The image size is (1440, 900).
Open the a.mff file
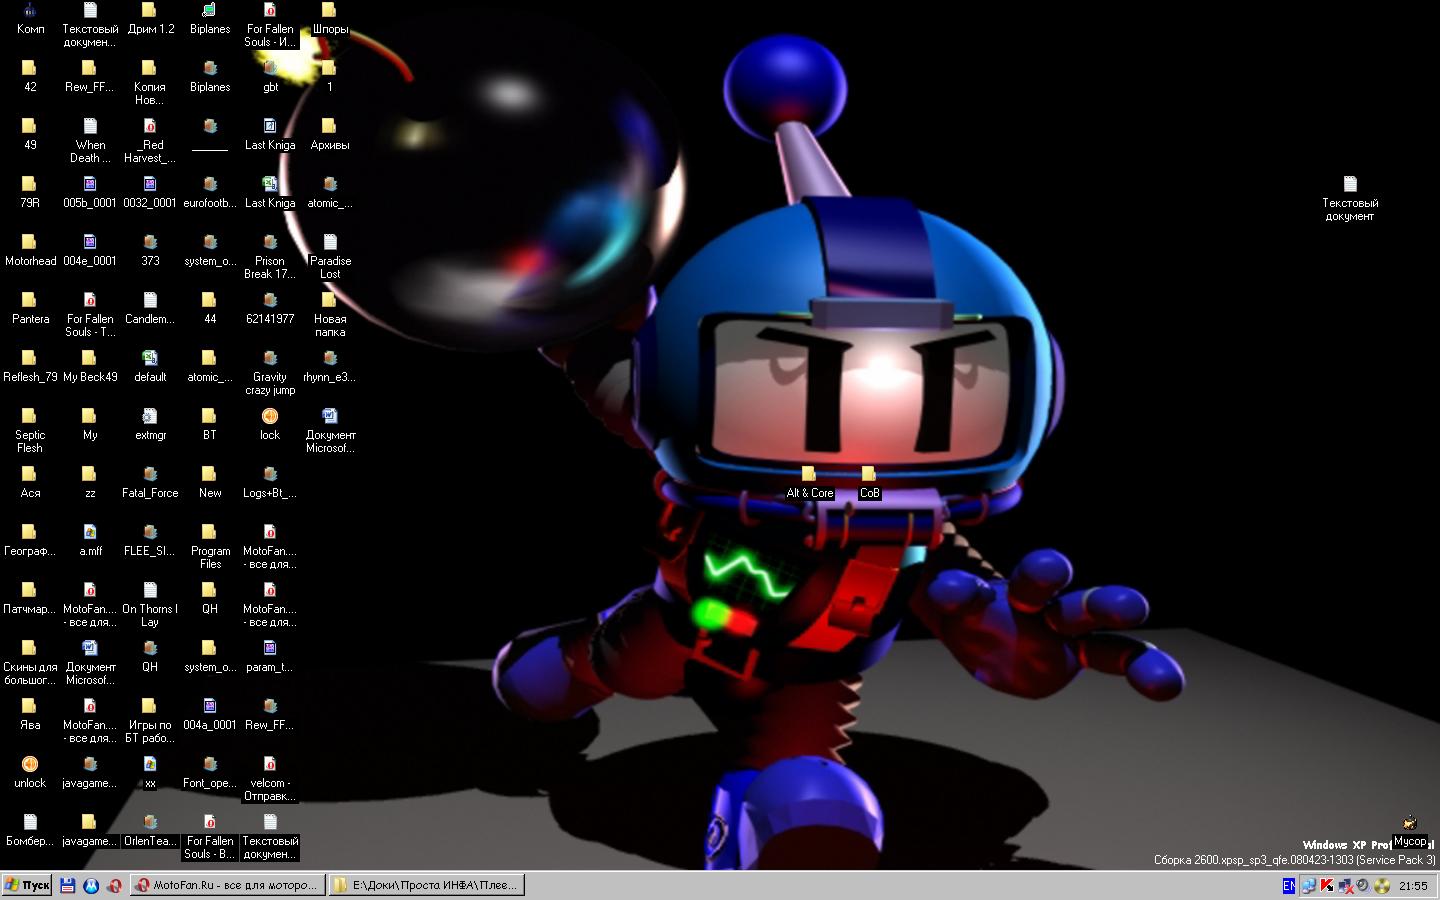pyautogui.click(x=90, y=540)
